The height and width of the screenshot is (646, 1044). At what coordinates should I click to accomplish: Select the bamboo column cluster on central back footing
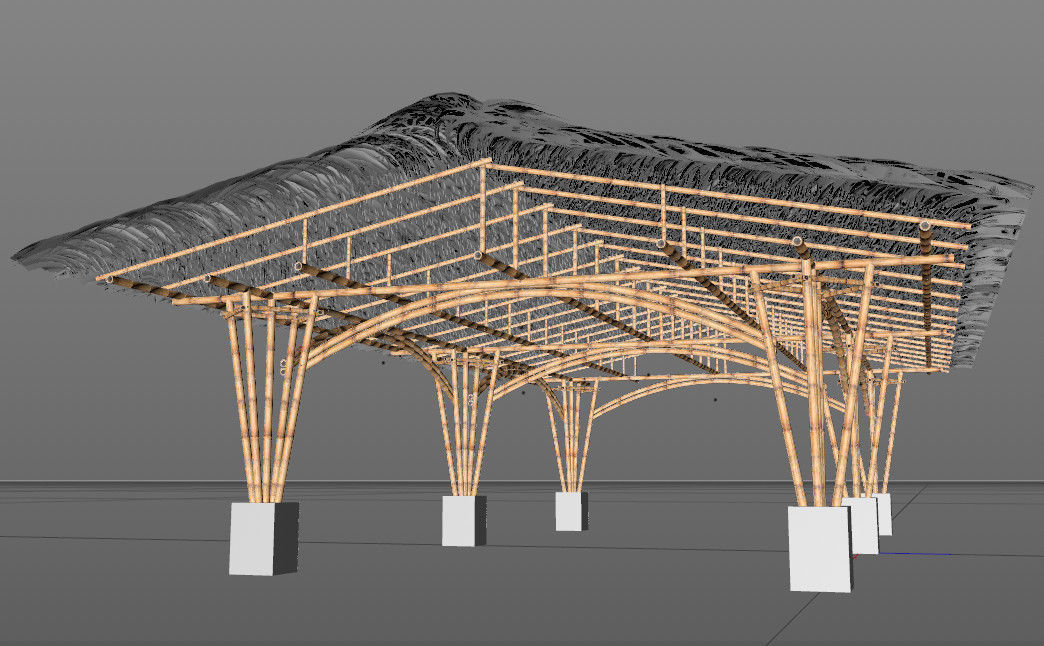click(x=572, y=436)
